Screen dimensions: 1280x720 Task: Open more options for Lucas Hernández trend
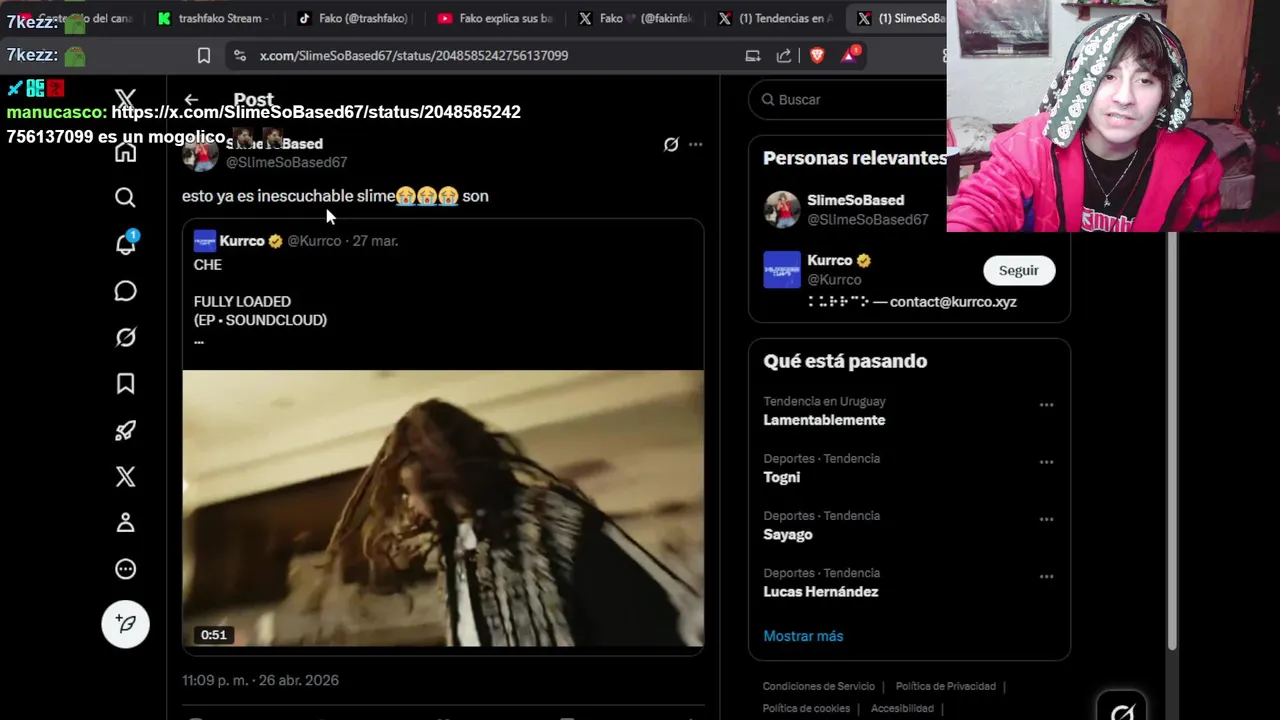(x=1046, y=576)
